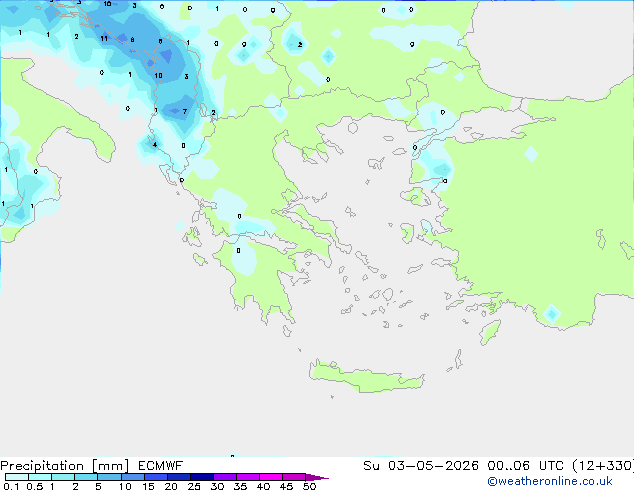The image size is (634, 490).
Task: Click the precipitation value '7' on the map
Action: [185, 112]
